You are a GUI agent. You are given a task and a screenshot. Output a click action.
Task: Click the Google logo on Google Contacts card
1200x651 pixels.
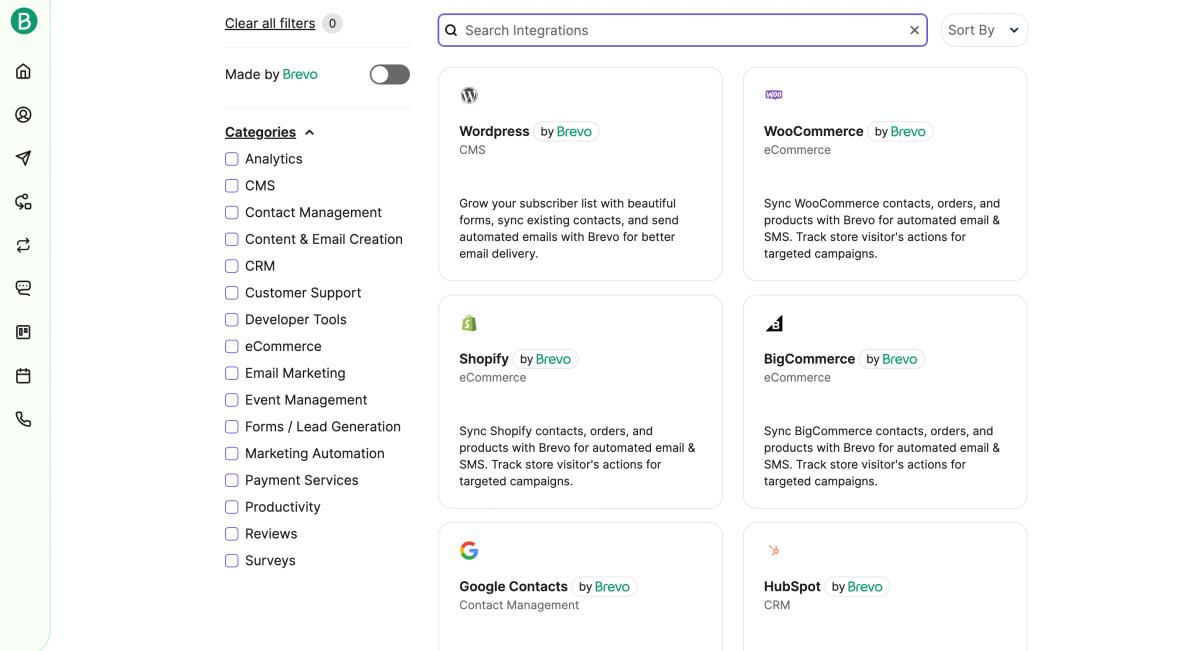click(x=469, y=550)
